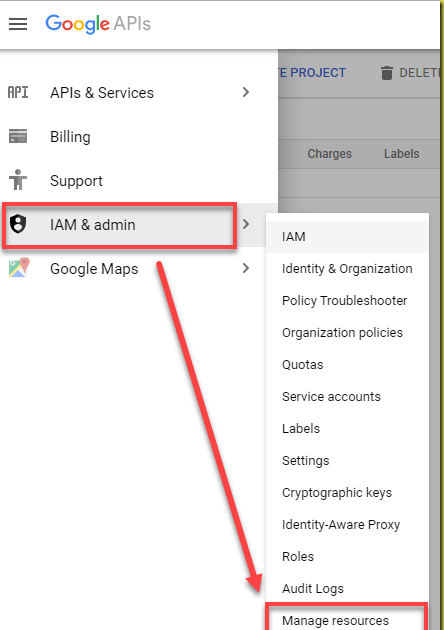Image resolution: width=444 pixels, height=630 pixels.
Task: Click the API icon beside APIs & Services
Action: point(18,92)
